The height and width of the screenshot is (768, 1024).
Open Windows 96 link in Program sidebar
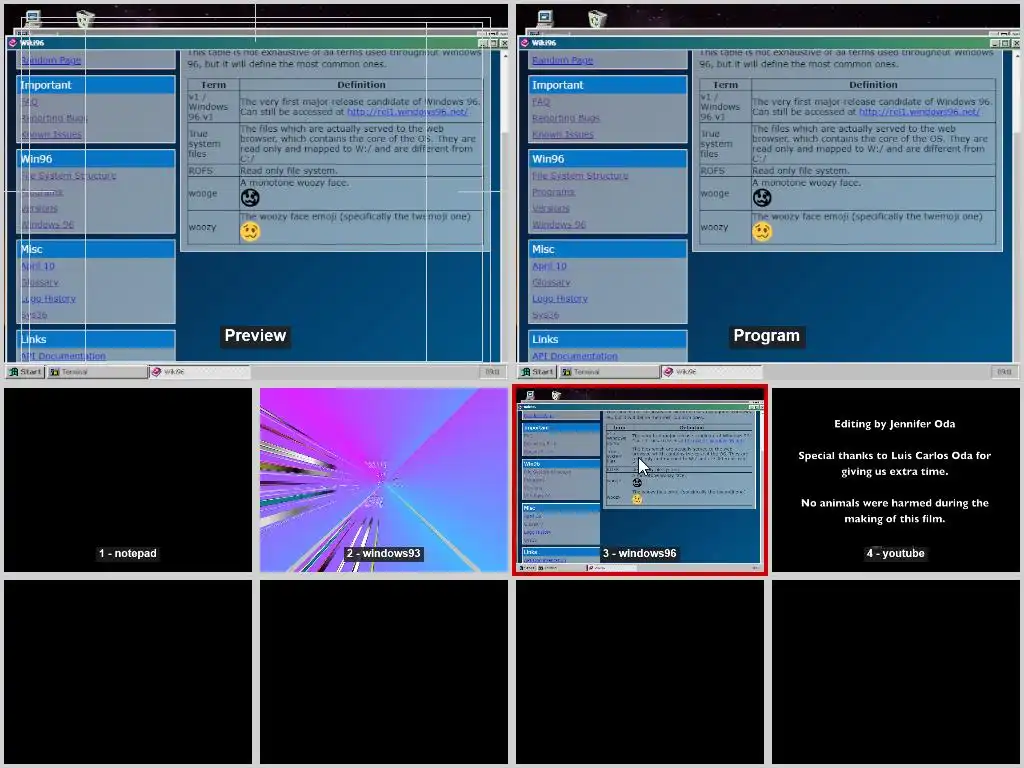tap(558, 225)
